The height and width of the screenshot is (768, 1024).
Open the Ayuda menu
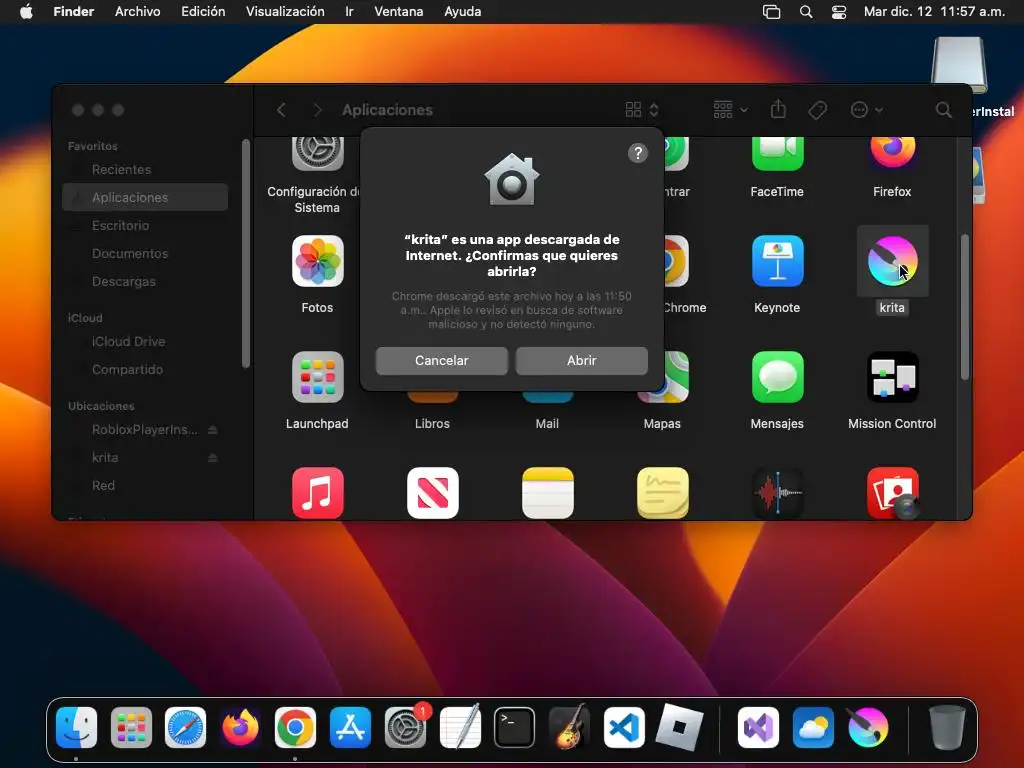click(462, 11)
